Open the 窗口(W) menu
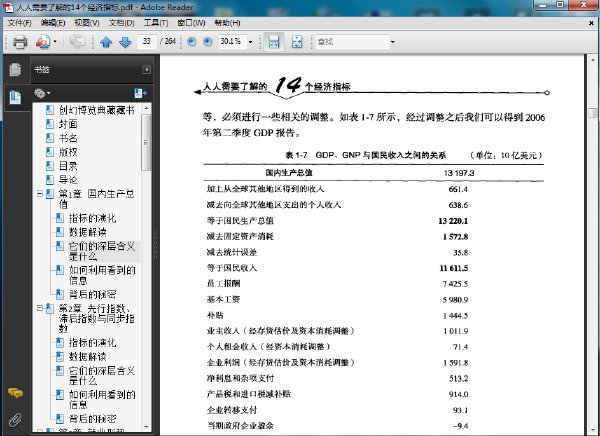 pos(191,23)
